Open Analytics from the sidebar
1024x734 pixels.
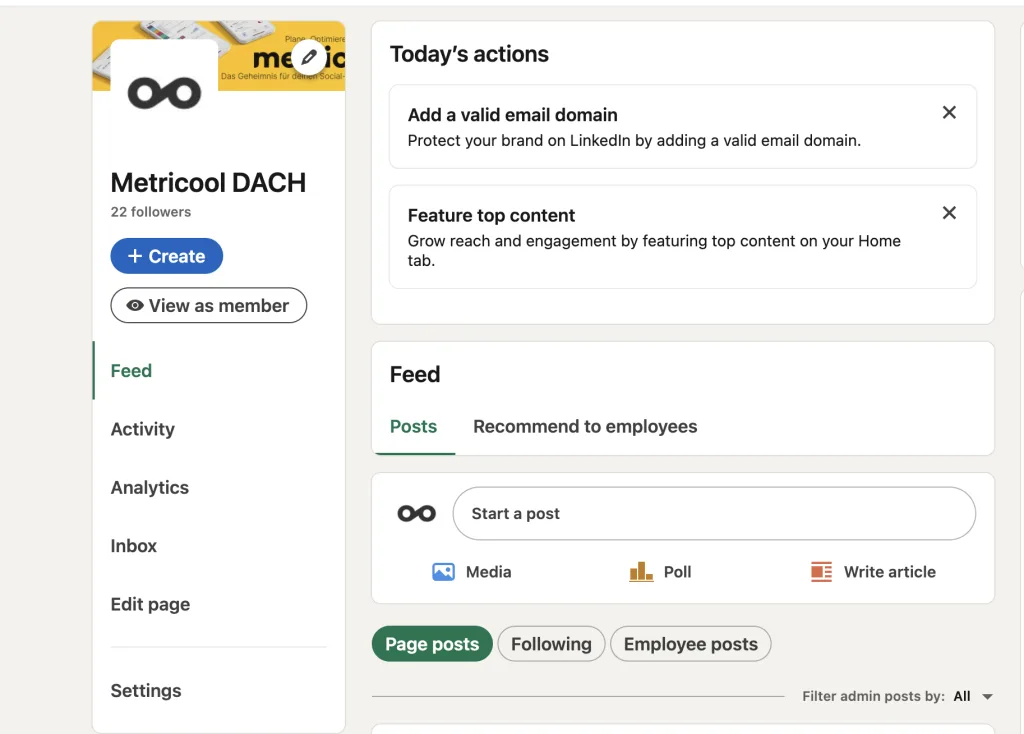coord(150,488)
